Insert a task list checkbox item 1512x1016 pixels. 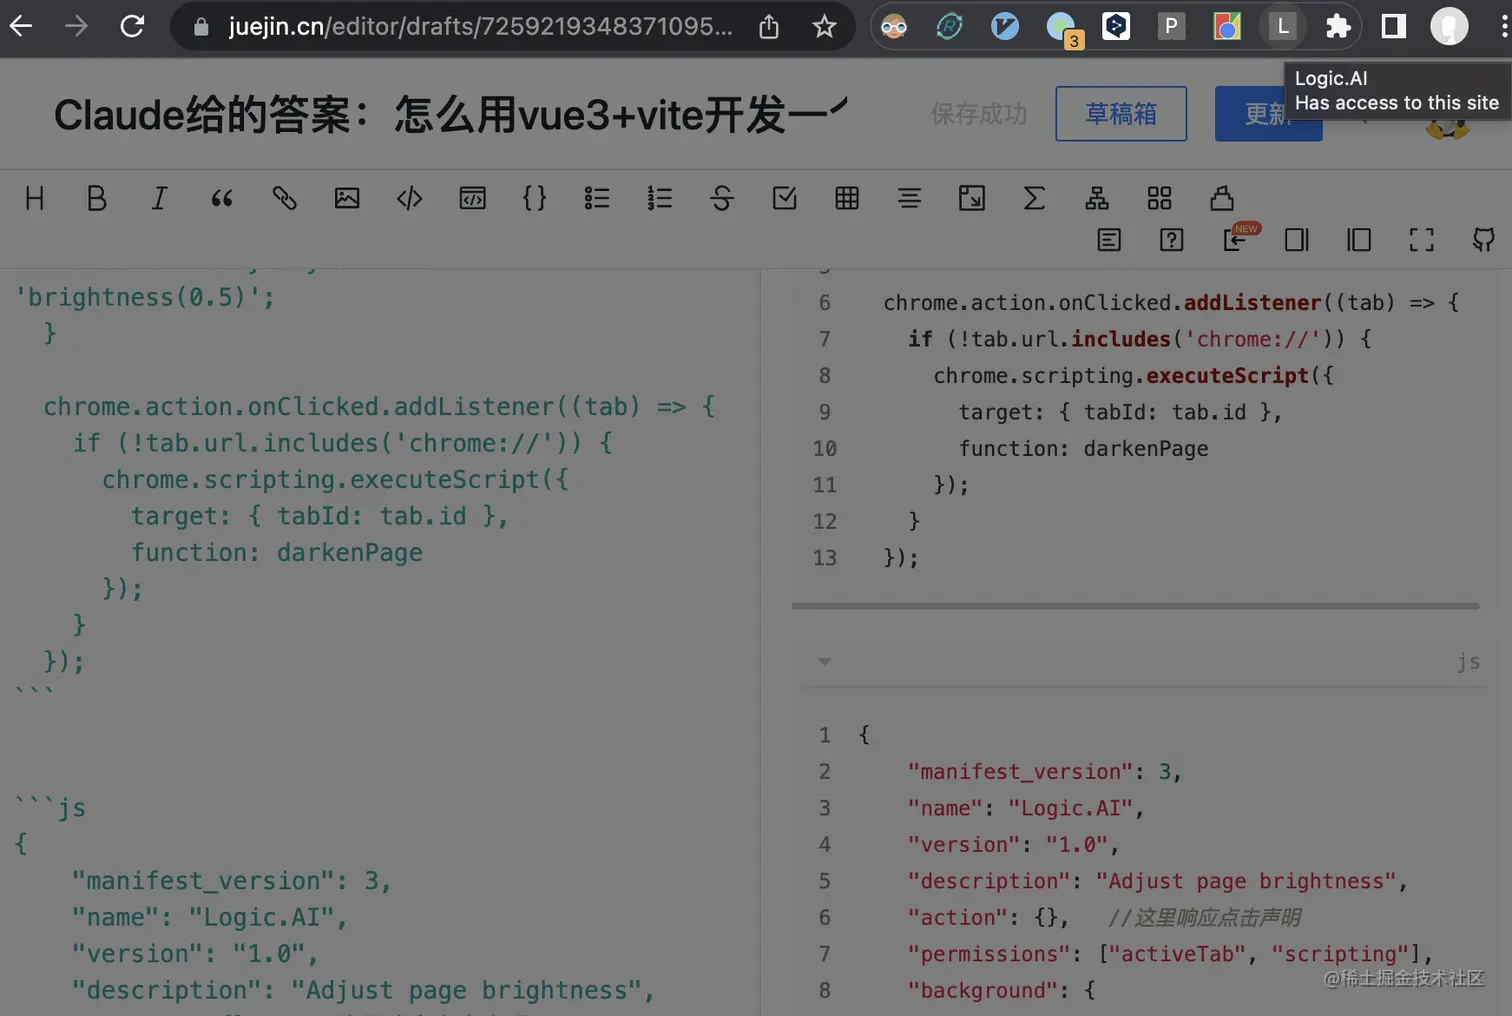pos(785,198)
